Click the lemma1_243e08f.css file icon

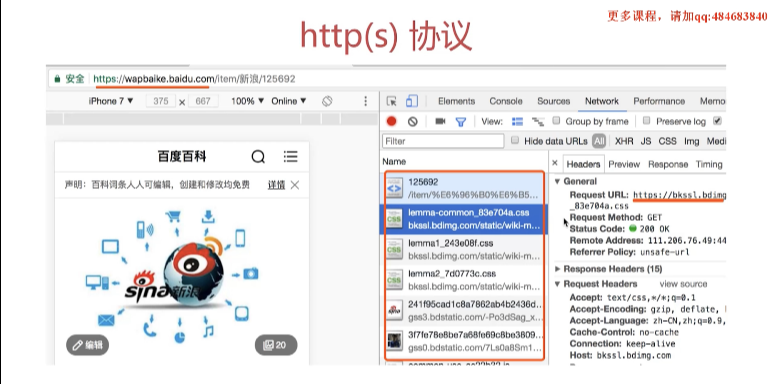pos(394,249)
